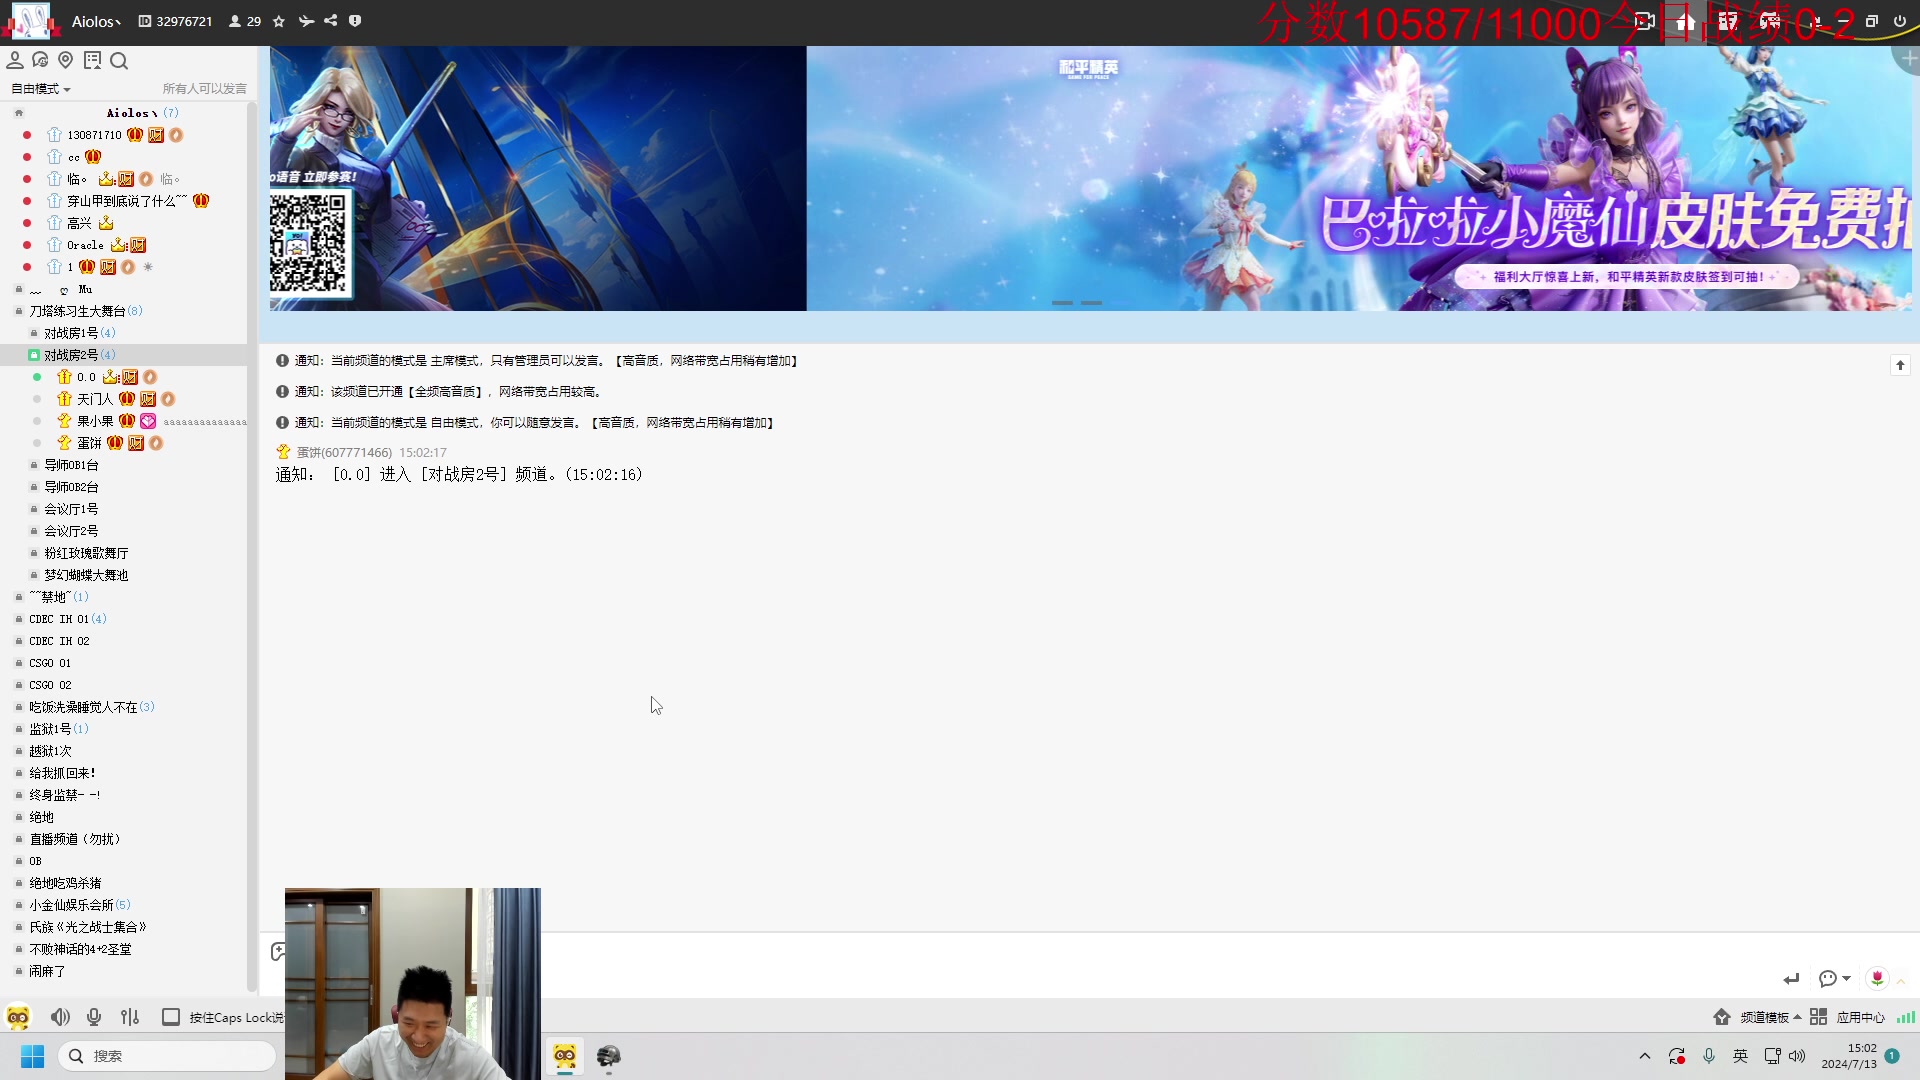This screenshot has width=1920, height=1080.
Task: Select user 穿山甲到底说了什么
Action: (127, 201)
